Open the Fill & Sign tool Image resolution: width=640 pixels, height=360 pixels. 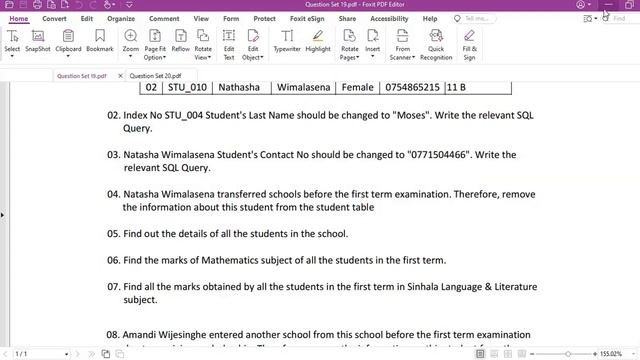pyautogui.click(x=469, y=45)
